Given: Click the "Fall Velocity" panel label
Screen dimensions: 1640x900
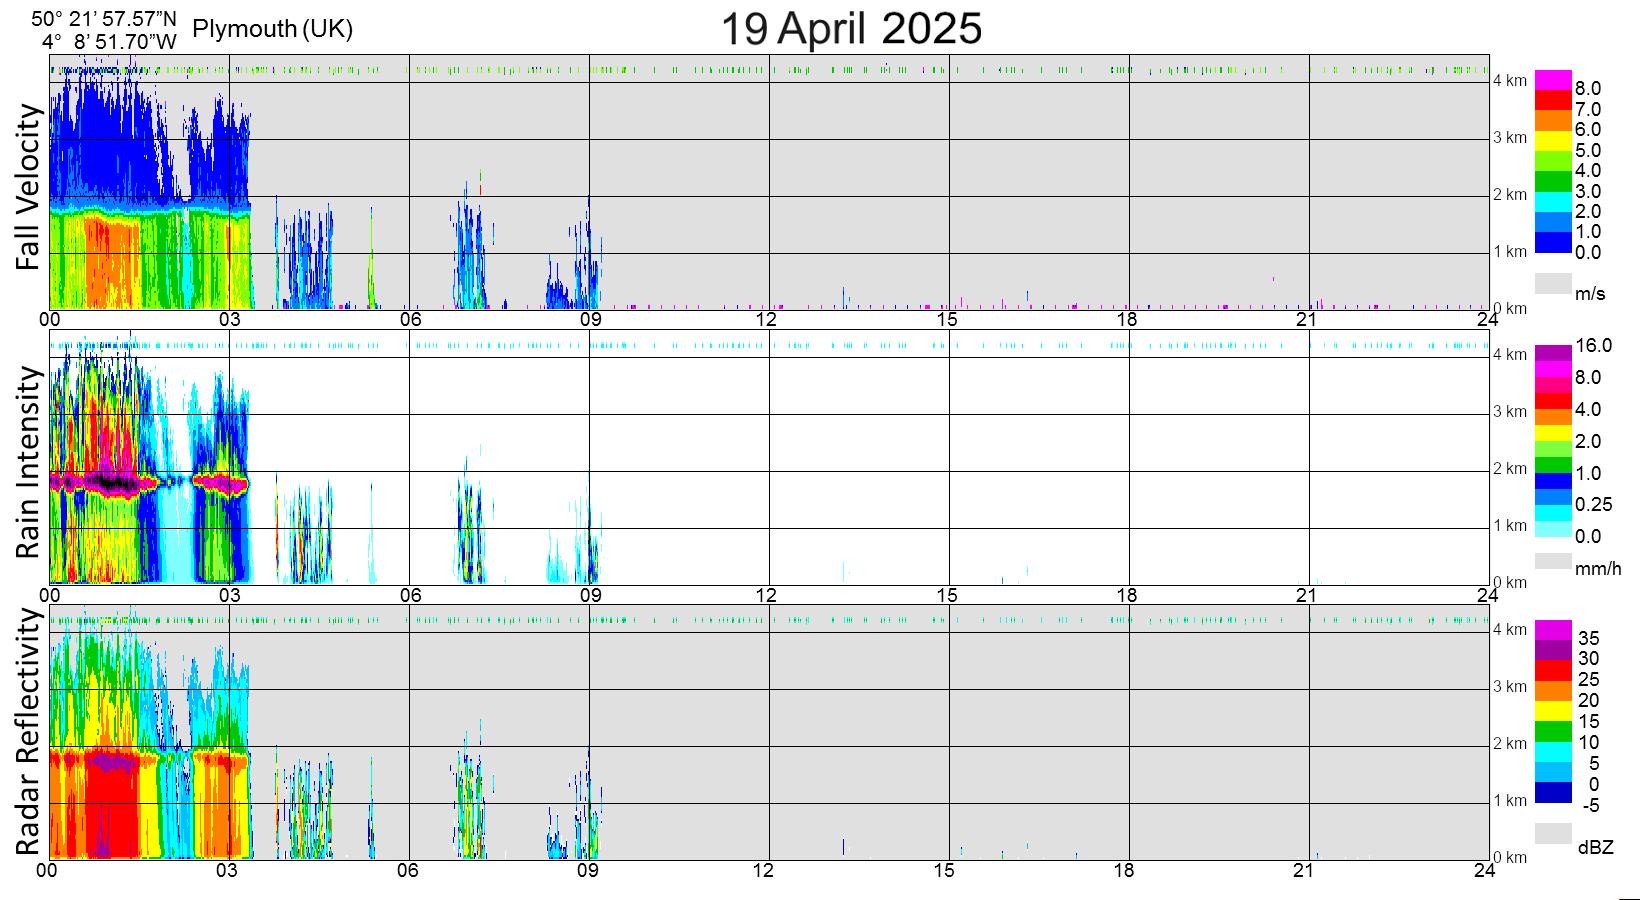Looking at the screenshot, I should [x=27, y=187].
